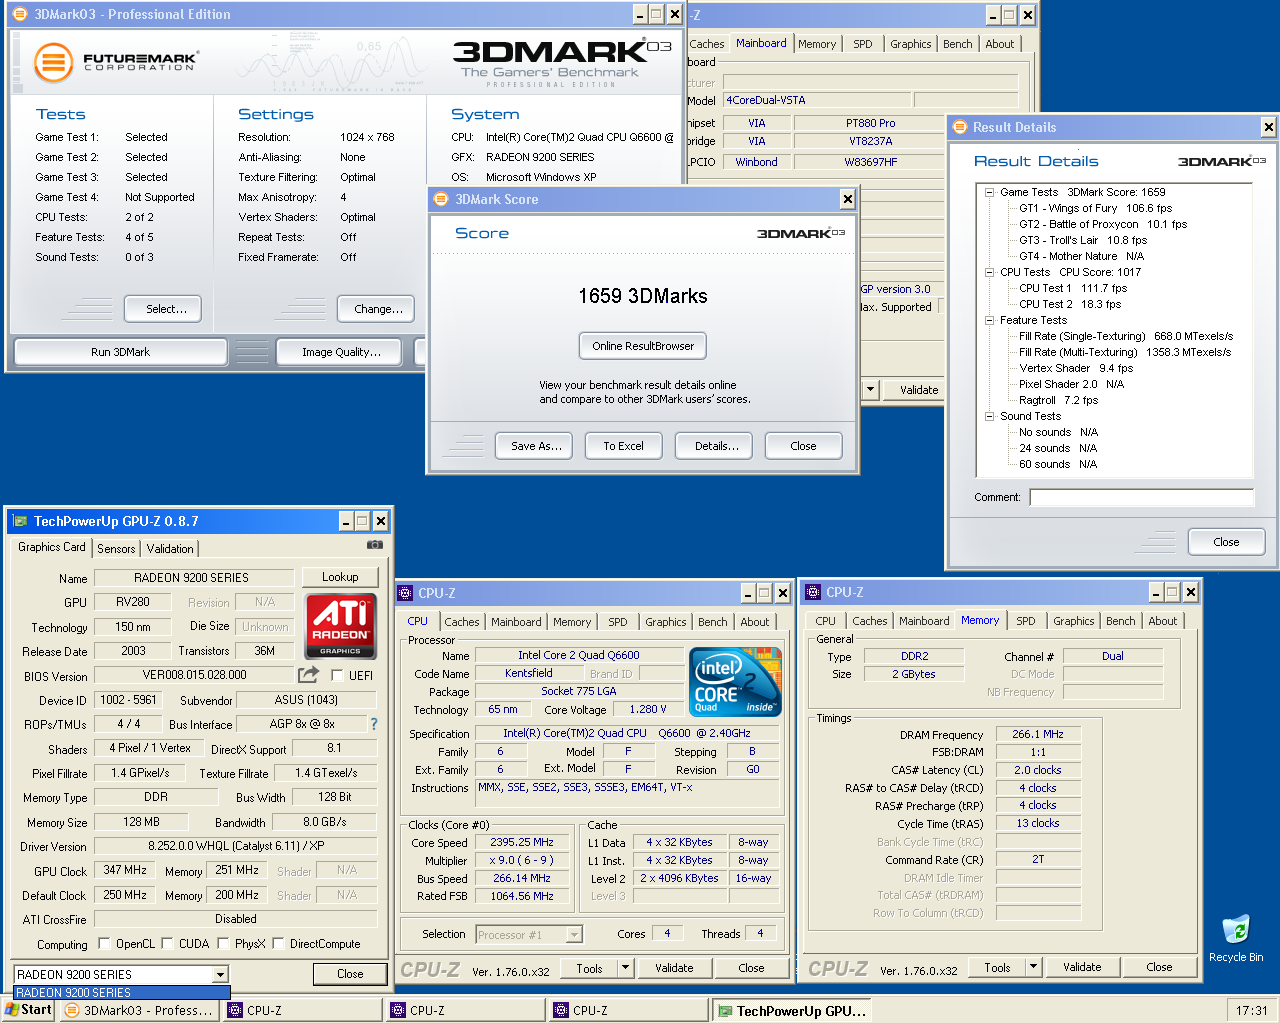The image size is (1280, 1024).
Task: Switch to Sensors tab in GPU-Z
Action: (x=116, y=548)
